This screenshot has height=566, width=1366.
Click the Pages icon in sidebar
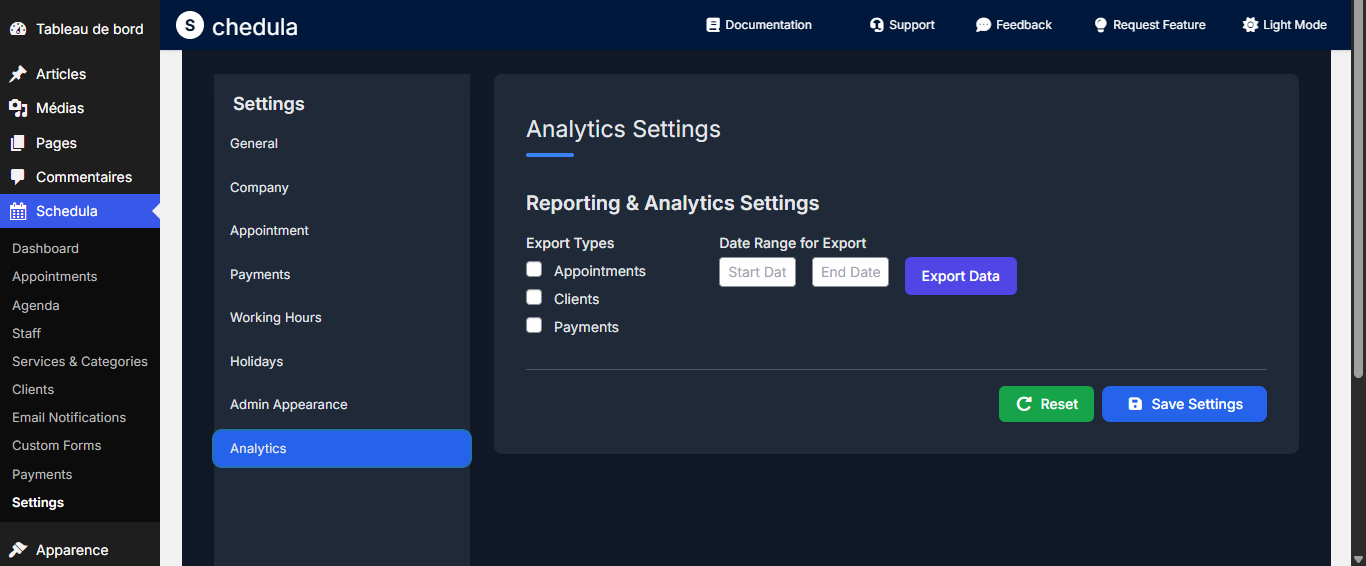click(18, 143)
